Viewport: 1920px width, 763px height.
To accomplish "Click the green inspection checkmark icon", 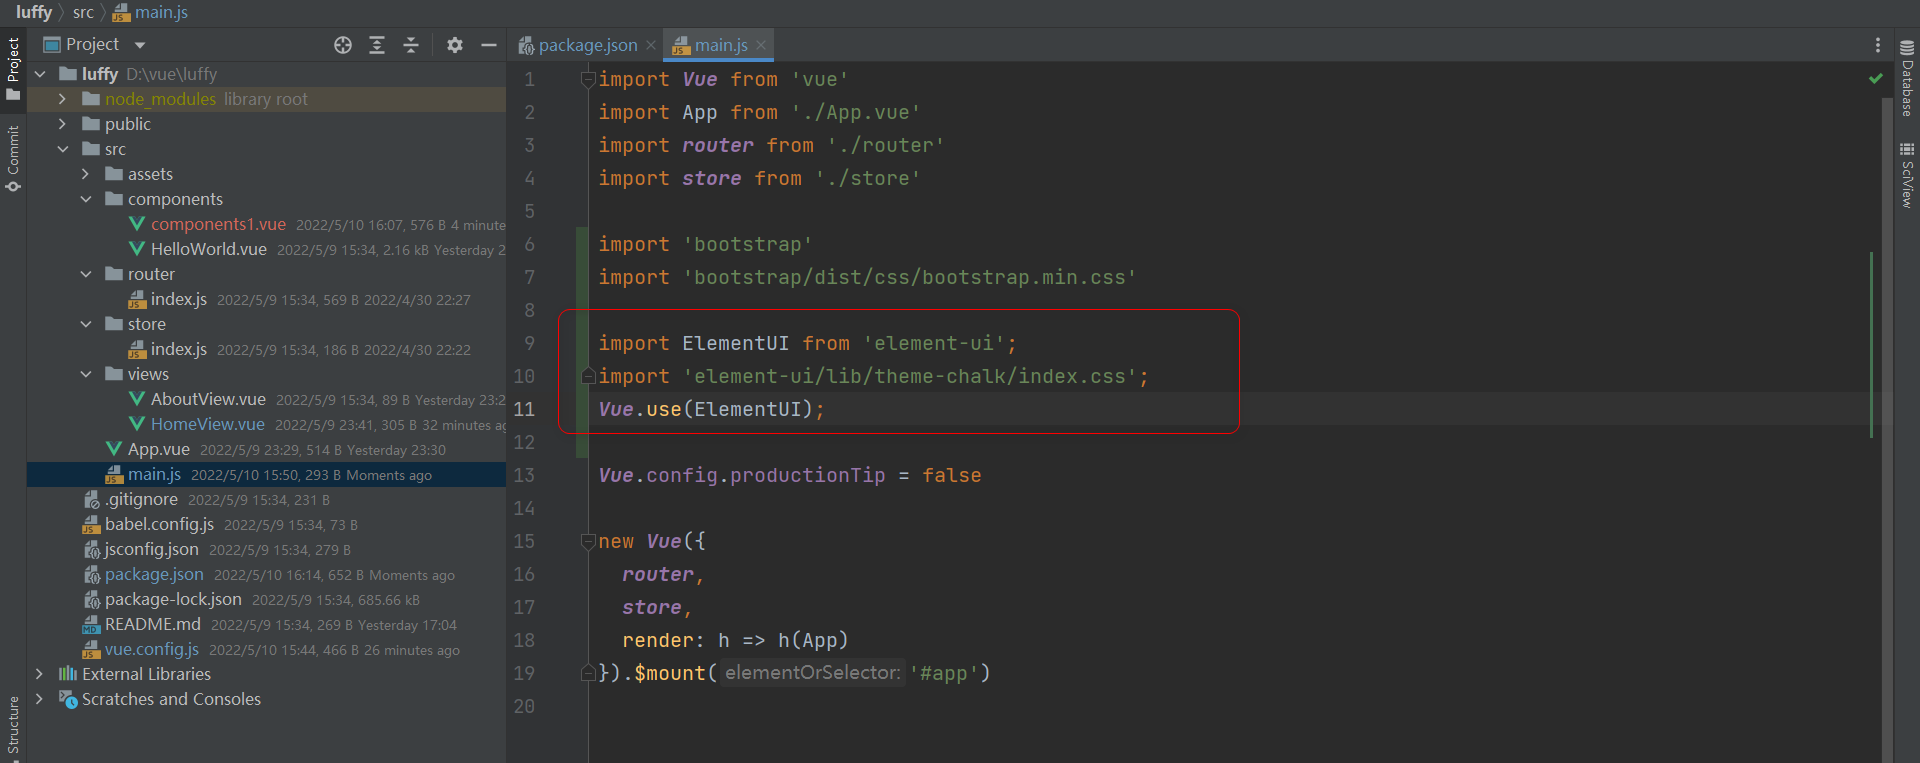I will coord(1876,78).
